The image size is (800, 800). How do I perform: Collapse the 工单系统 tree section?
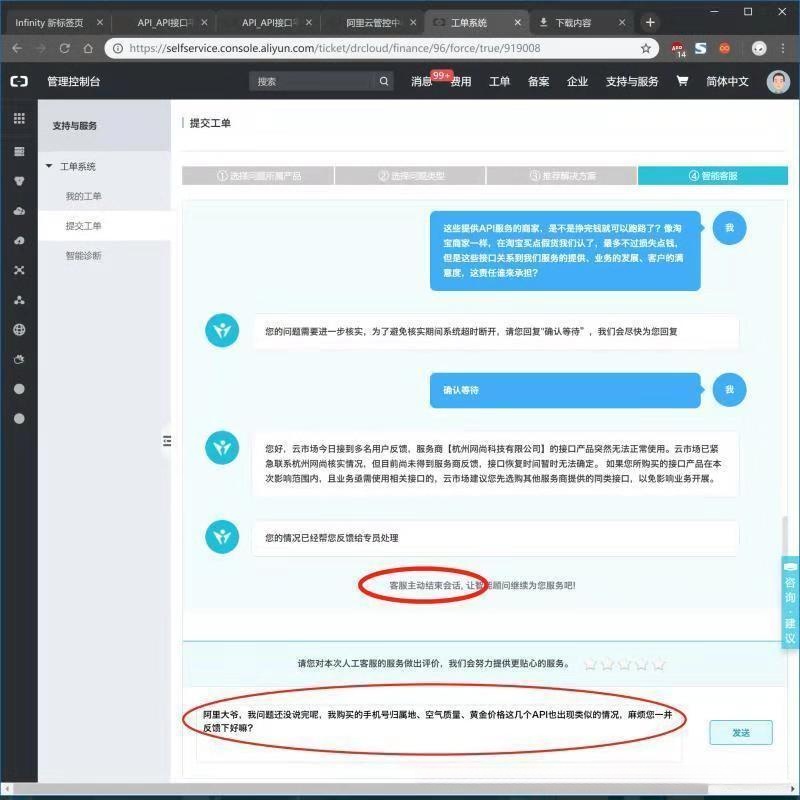[49, 166]
